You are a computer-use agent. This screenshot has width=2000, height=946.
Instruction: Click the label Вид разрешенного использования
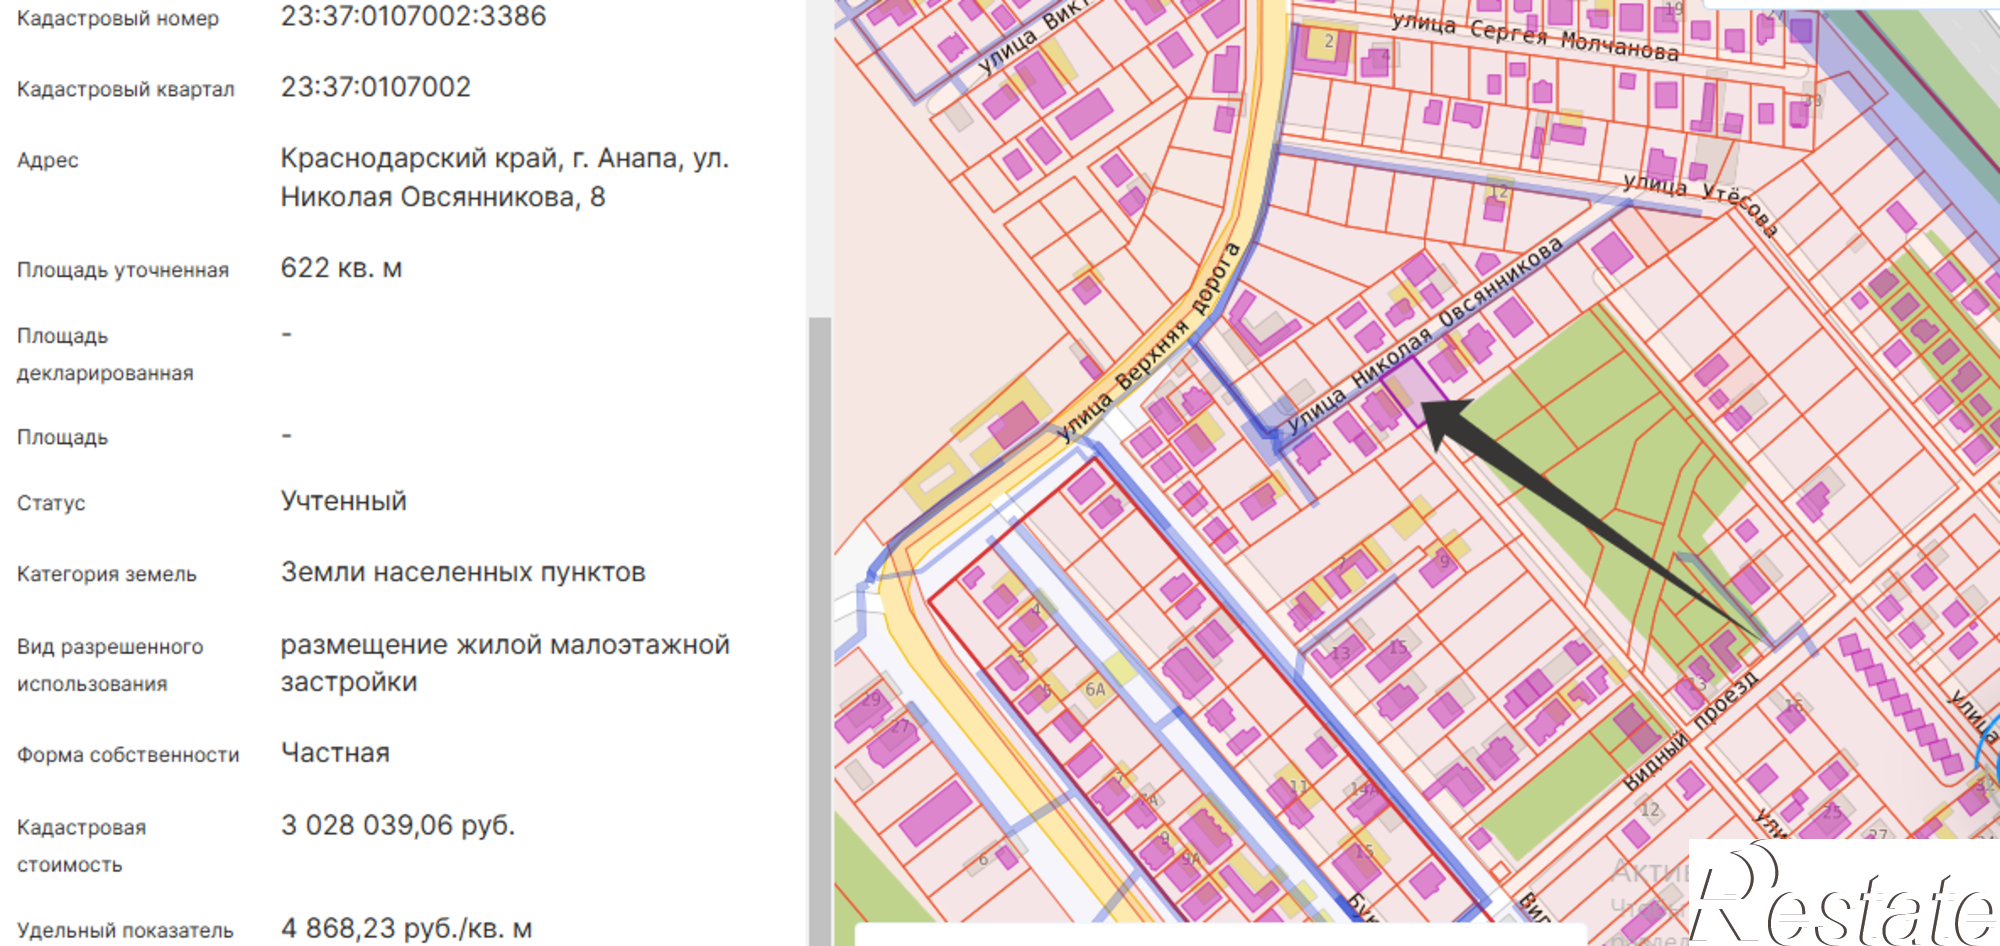tap(110, 665)
